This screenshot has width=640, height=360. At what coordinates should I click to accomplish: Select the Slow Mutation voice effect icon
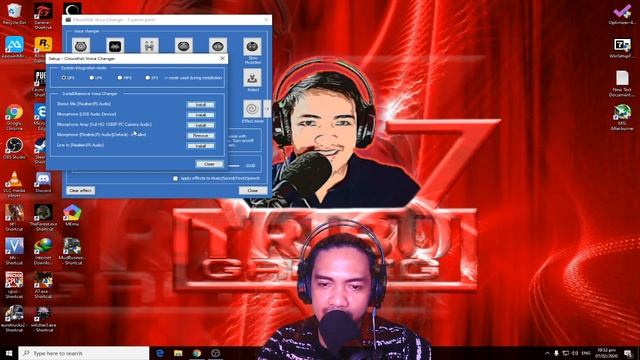(x=252, y=47)
